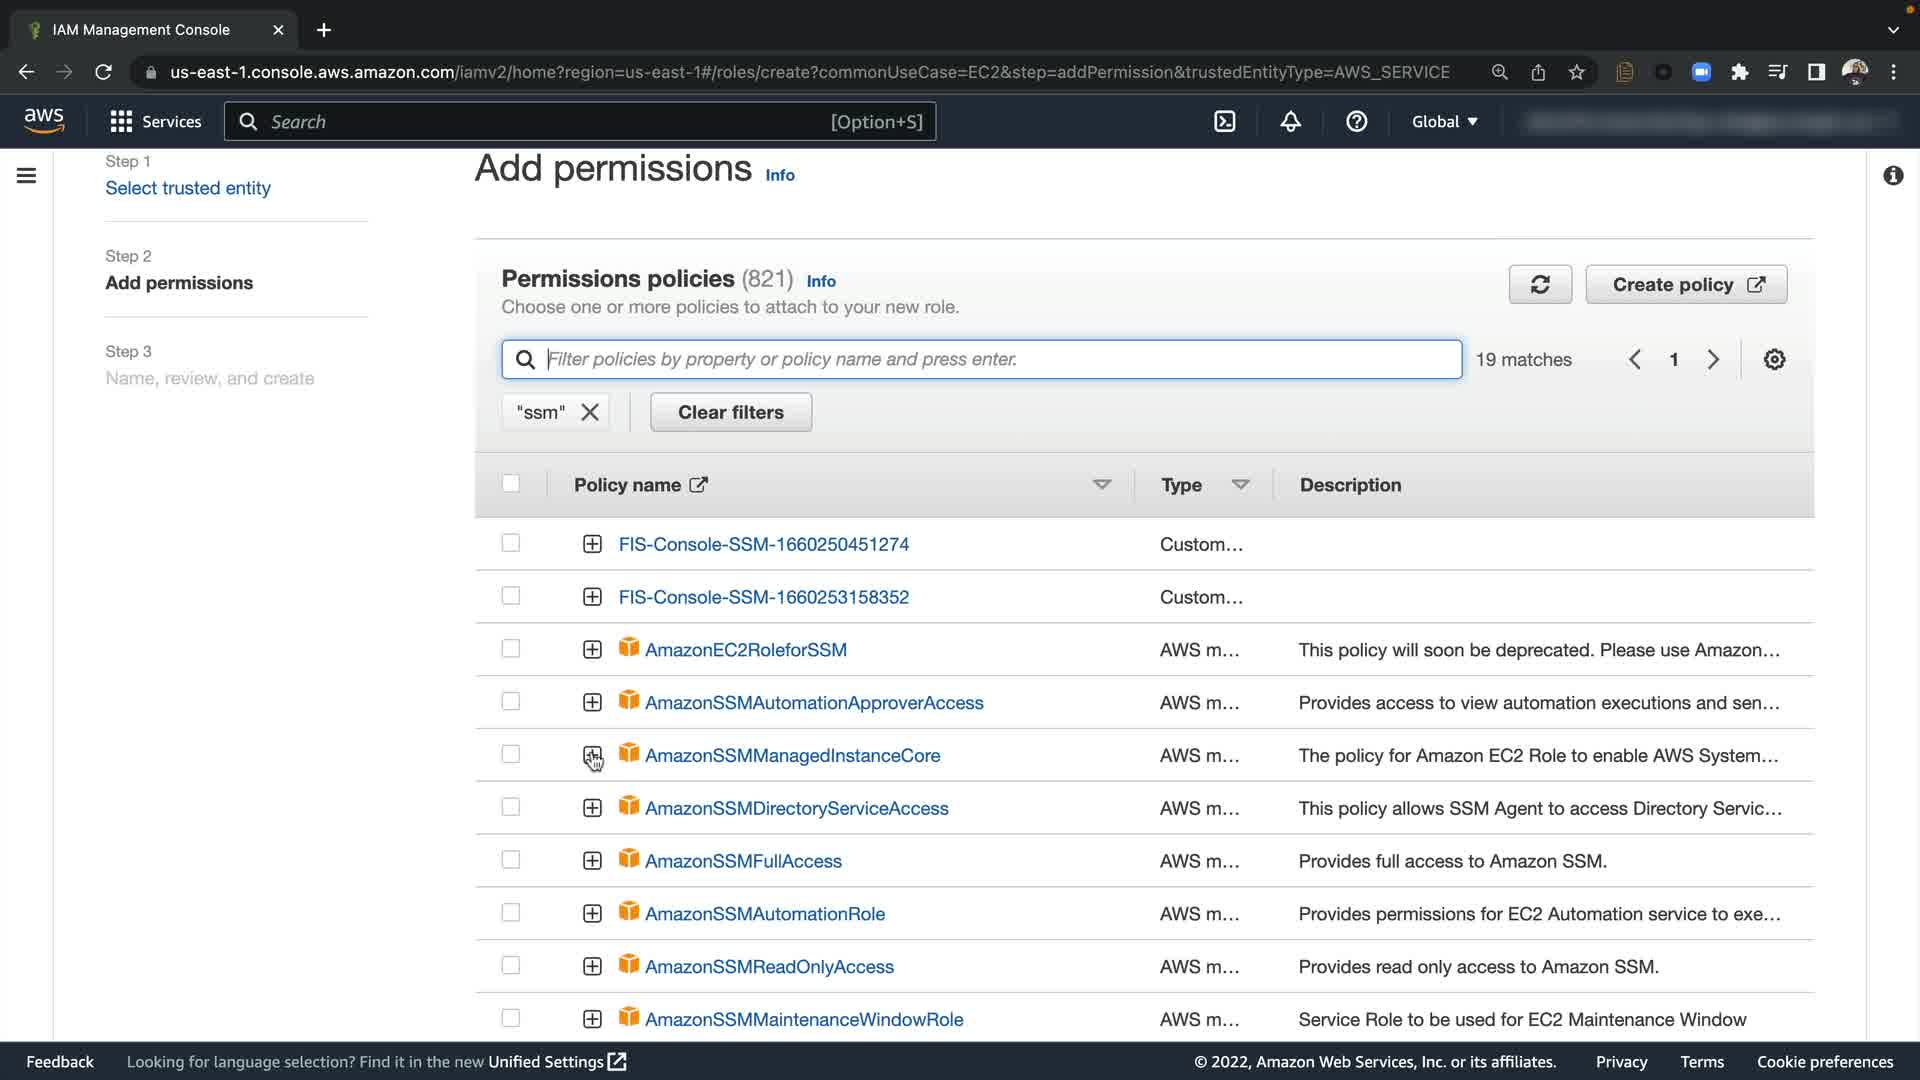This screenshot has height=1080, width=1920.
Task: Open AWS CloudShell icon
Action: point(1225,122)
